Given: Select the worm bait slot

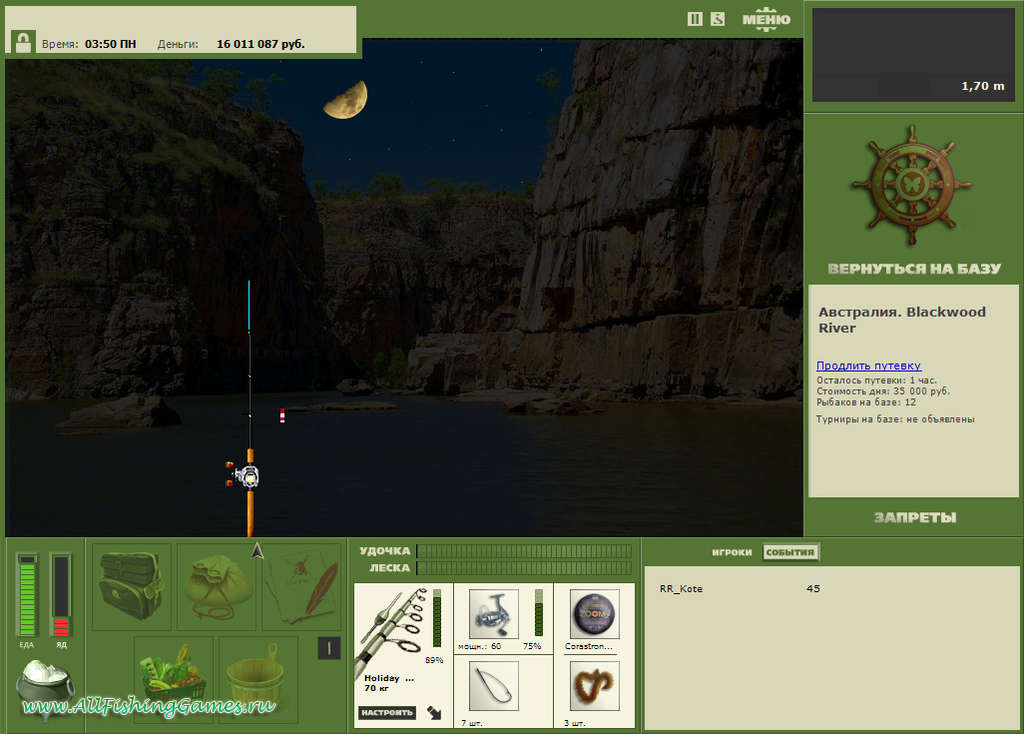Looking at the screenshot, I should (x=594, y=686).
